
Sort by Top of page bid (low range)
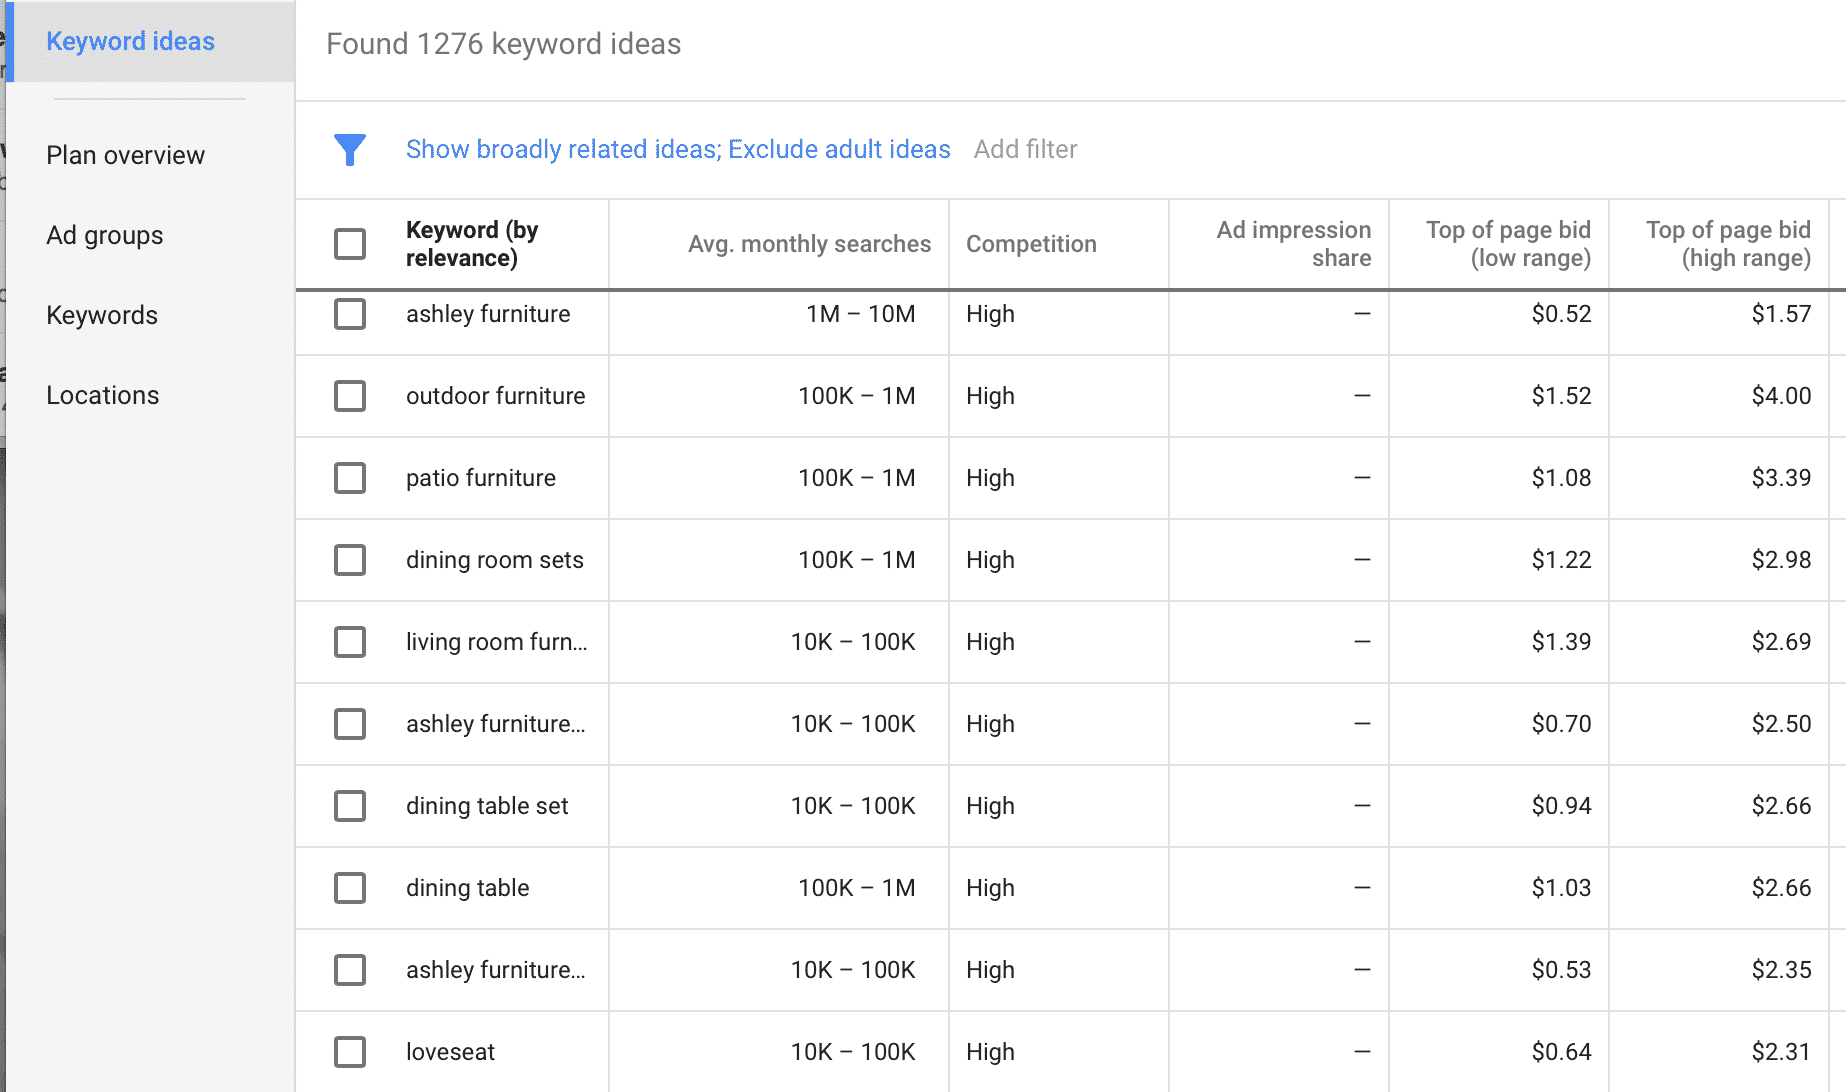[x=1508, y=244]
